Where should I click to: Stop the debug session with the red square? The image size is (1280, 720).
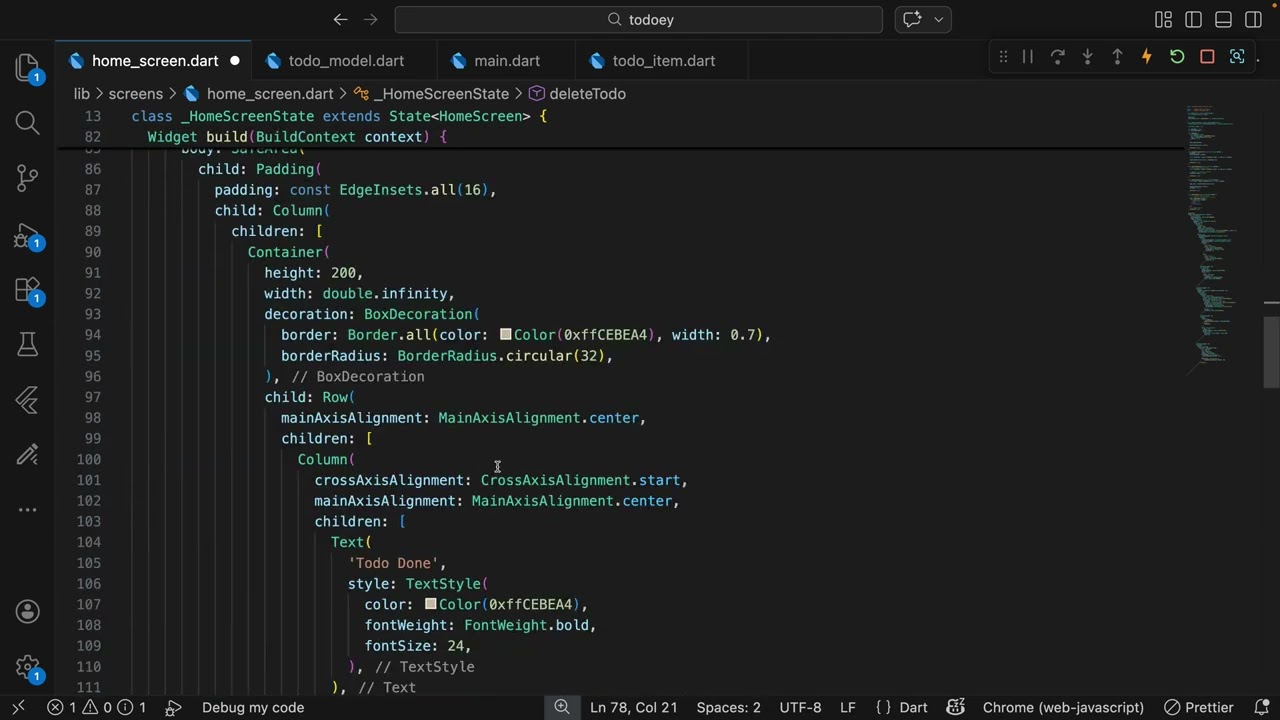pos(1207,57)
